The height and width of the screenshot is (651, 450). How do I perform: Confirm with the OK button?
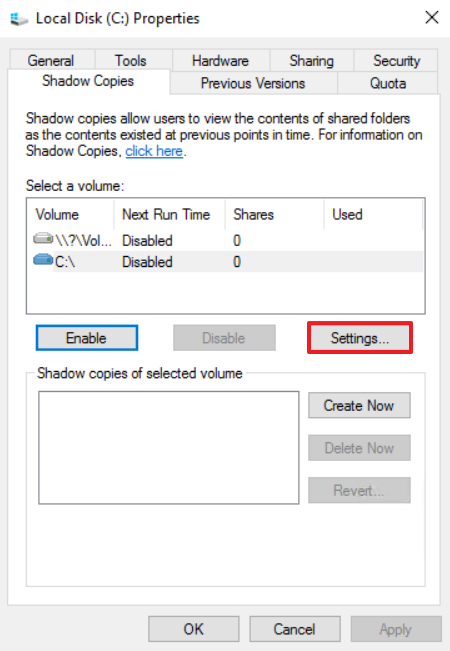[193, 629]
